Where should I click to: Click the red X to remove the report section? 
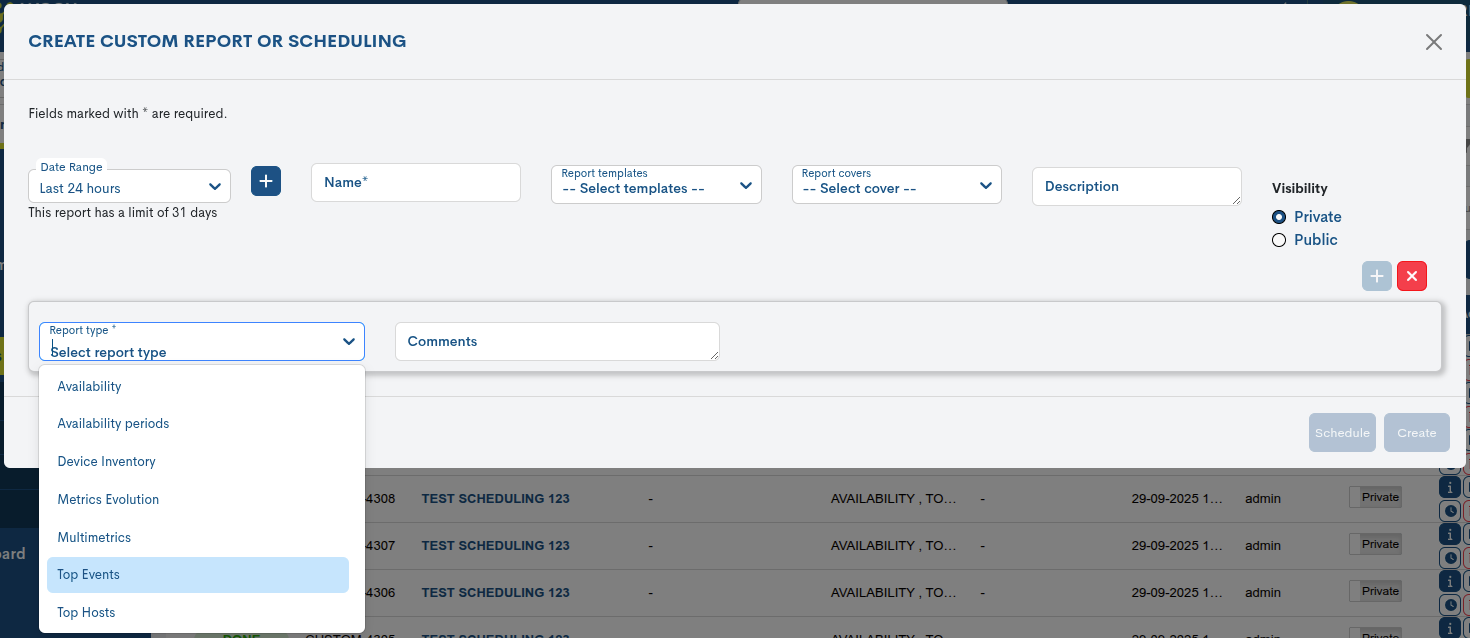point(1411,276)
